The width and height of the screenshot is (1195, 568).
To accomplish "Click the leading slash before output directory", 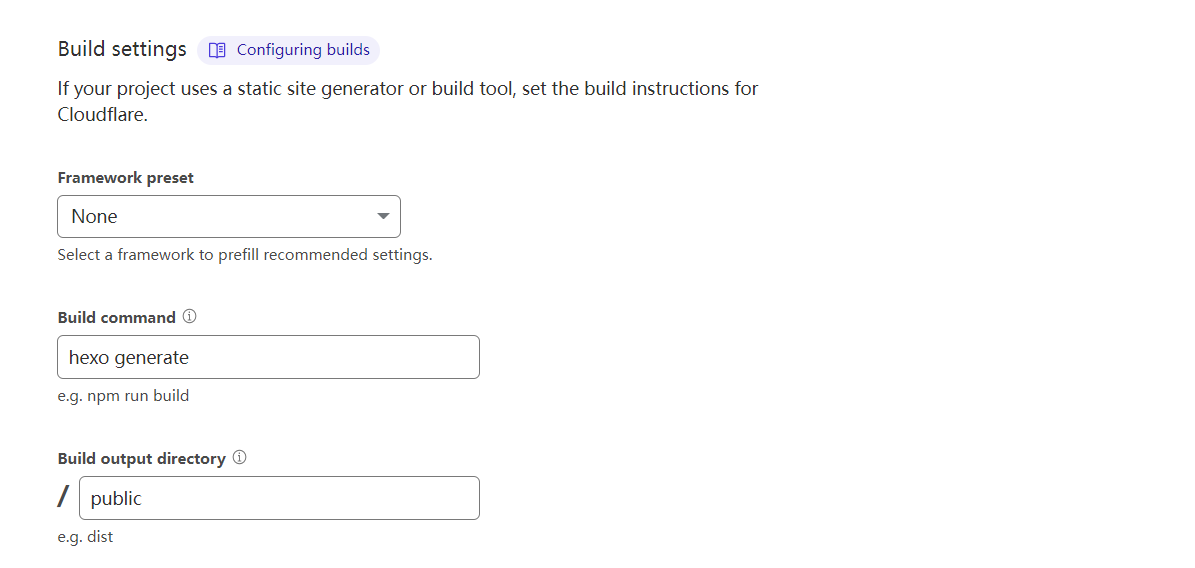I will (x=65, y=497).
